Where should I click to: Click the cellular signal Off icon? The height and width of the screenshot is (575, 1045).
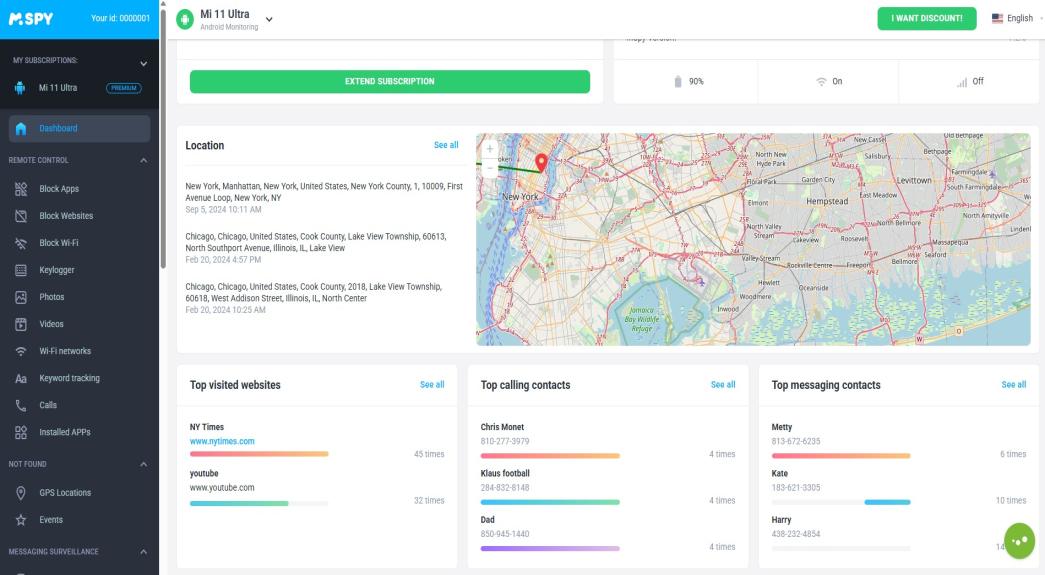click(962, 82)
